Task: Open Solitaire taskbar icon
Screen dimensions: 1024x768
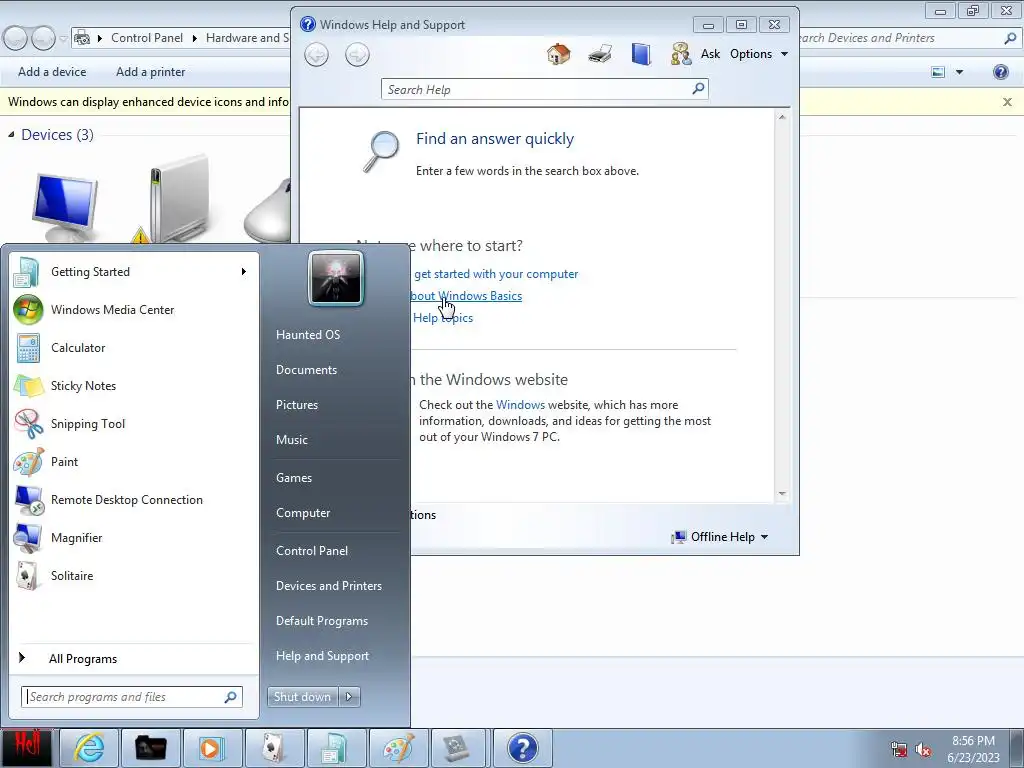Action: tap(273, 748)
